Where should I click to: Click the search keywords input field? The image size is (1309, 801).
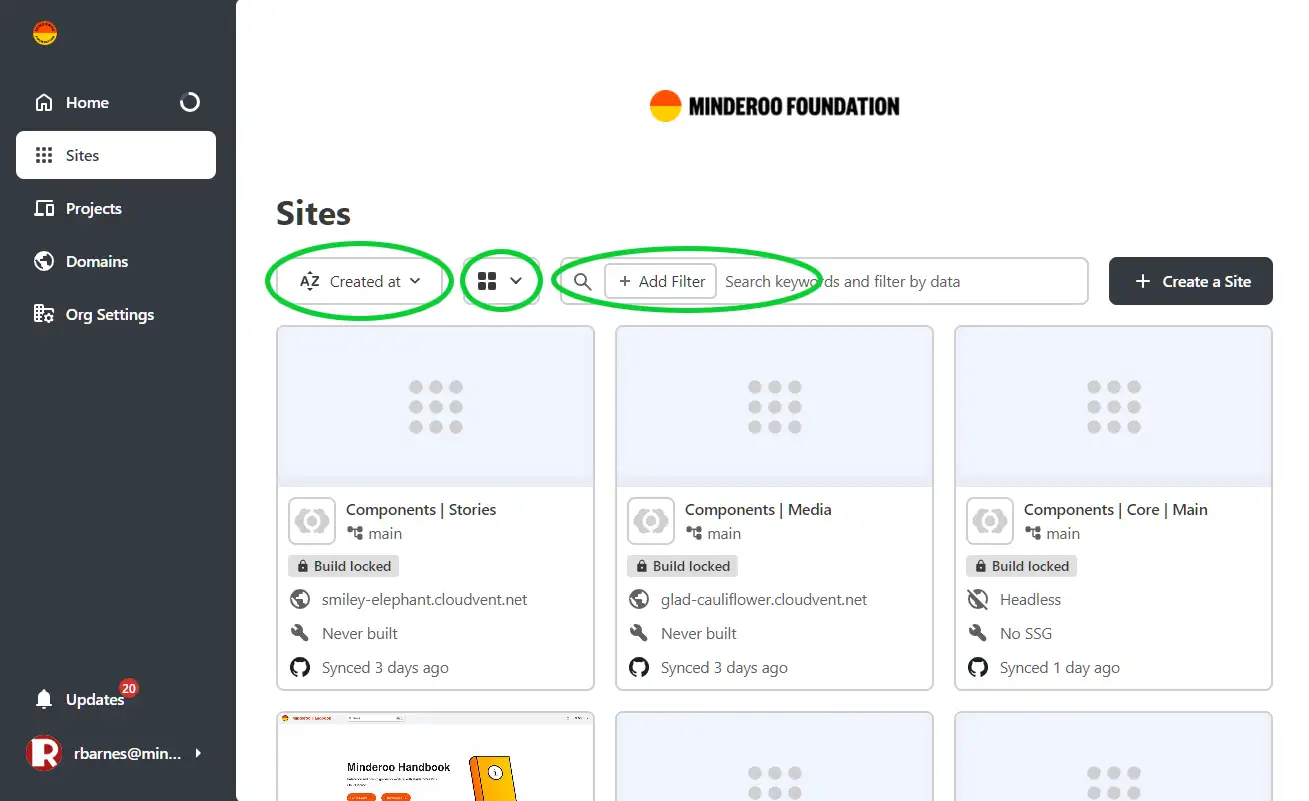pos(900,282)
